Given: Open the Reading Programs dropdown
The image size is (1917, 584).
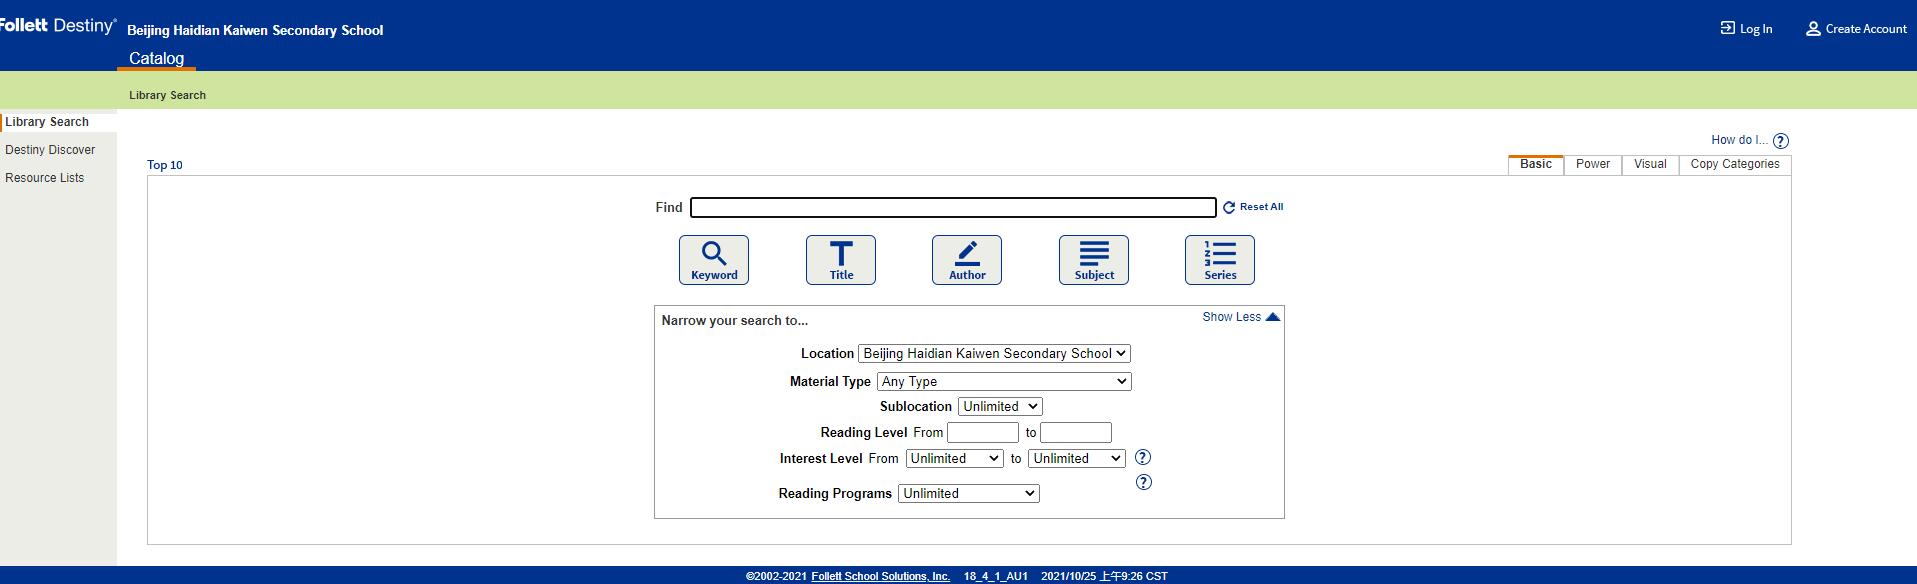Looking at the screenshot, I should tap(969, 493).
